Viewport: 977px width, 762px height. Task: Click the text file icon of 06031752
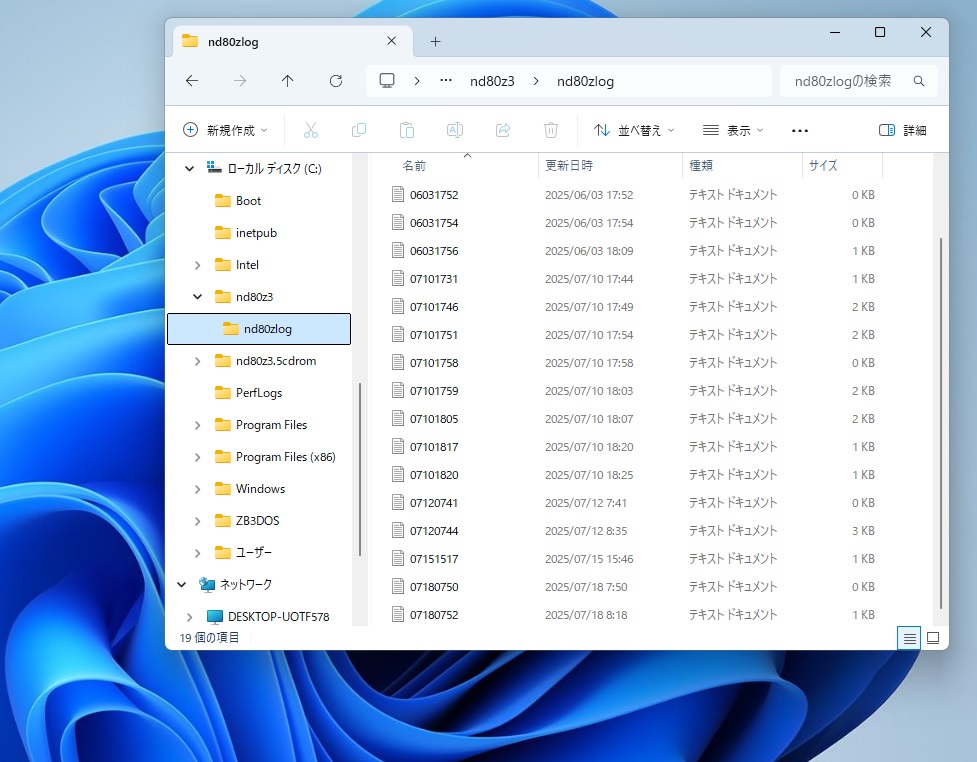398,194
